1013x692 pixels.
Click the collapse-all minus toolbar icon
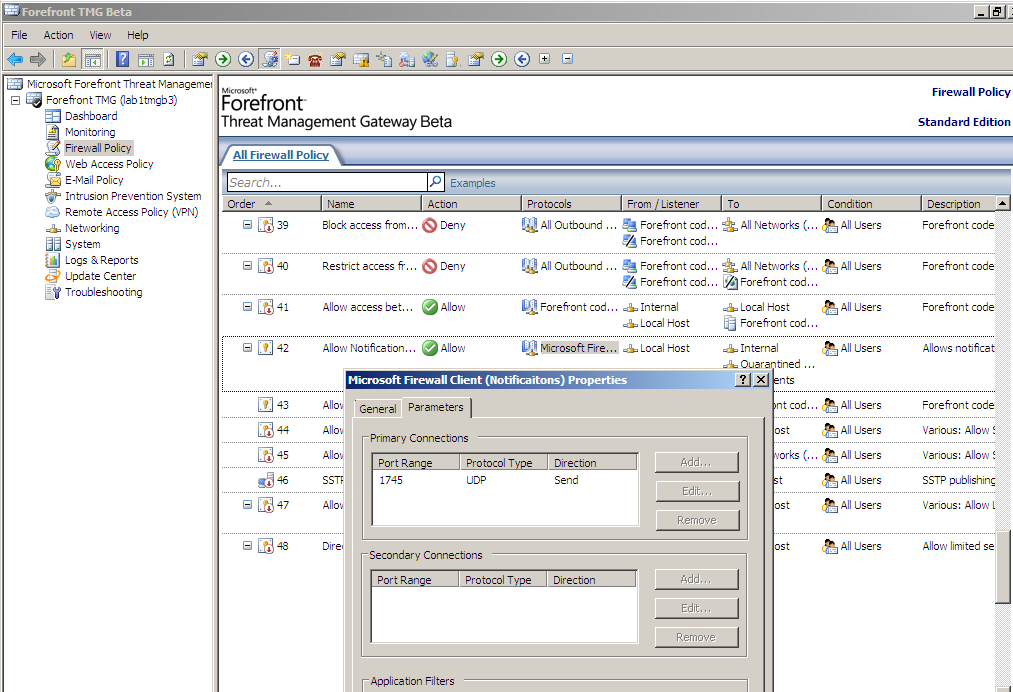[x=567, y=59]
